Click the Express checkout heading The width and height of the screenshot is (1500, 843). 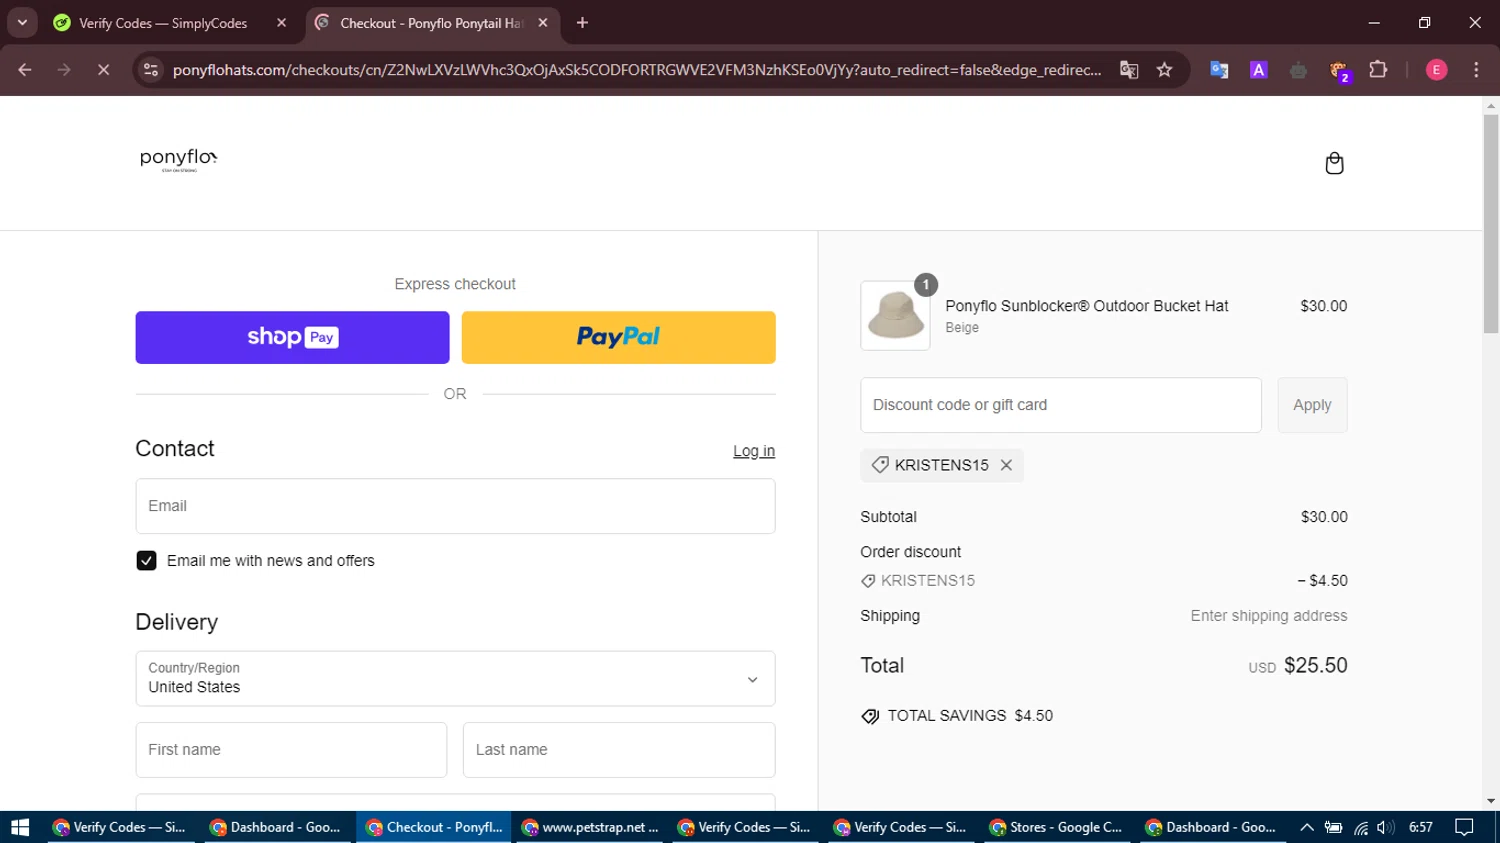(x=455, y=284)
